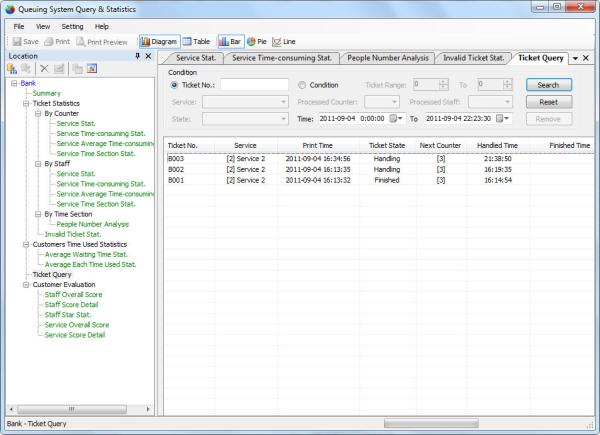Click the Ticket Range end stepper

coord(507,85)
